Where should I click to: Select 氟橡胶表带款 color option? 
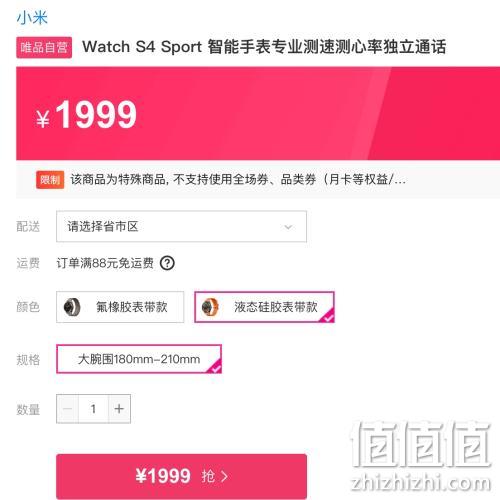click(x=120, y=307)
